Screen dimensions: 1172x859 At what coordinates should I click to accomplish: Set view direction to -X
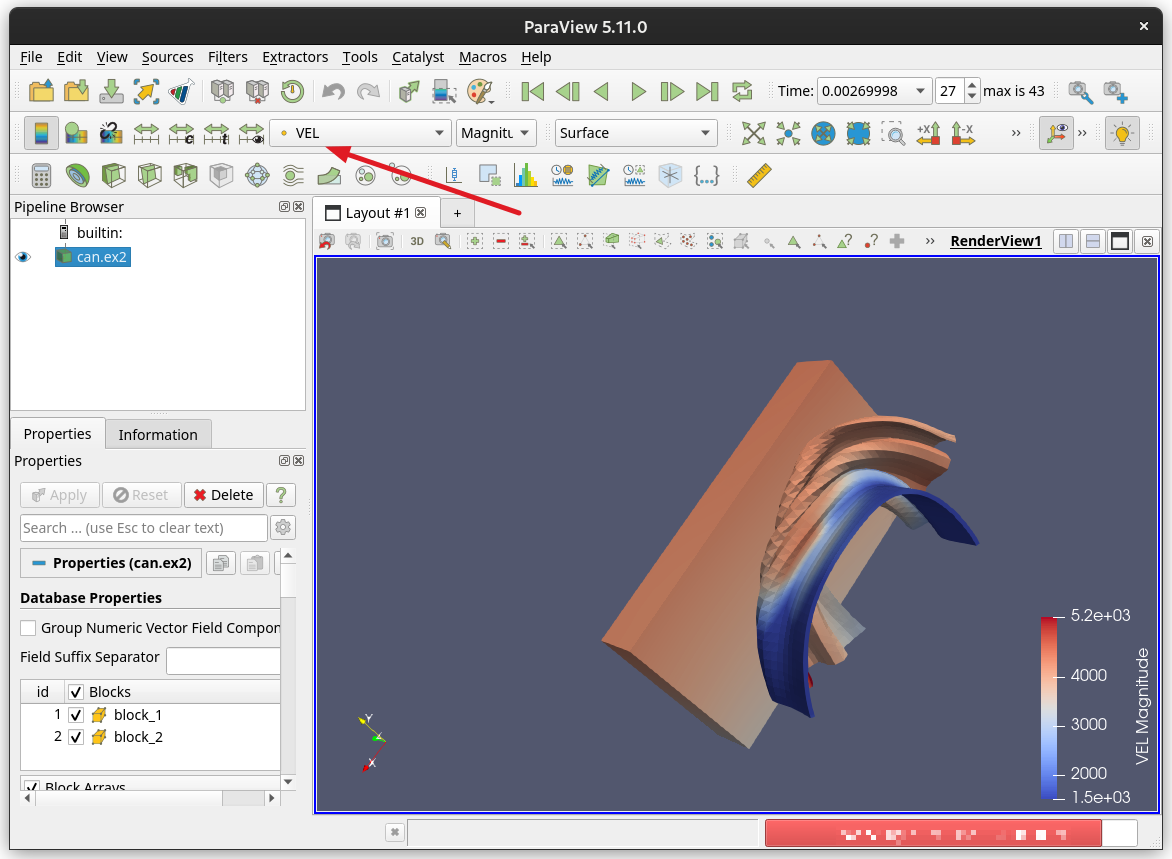[963, 133]
